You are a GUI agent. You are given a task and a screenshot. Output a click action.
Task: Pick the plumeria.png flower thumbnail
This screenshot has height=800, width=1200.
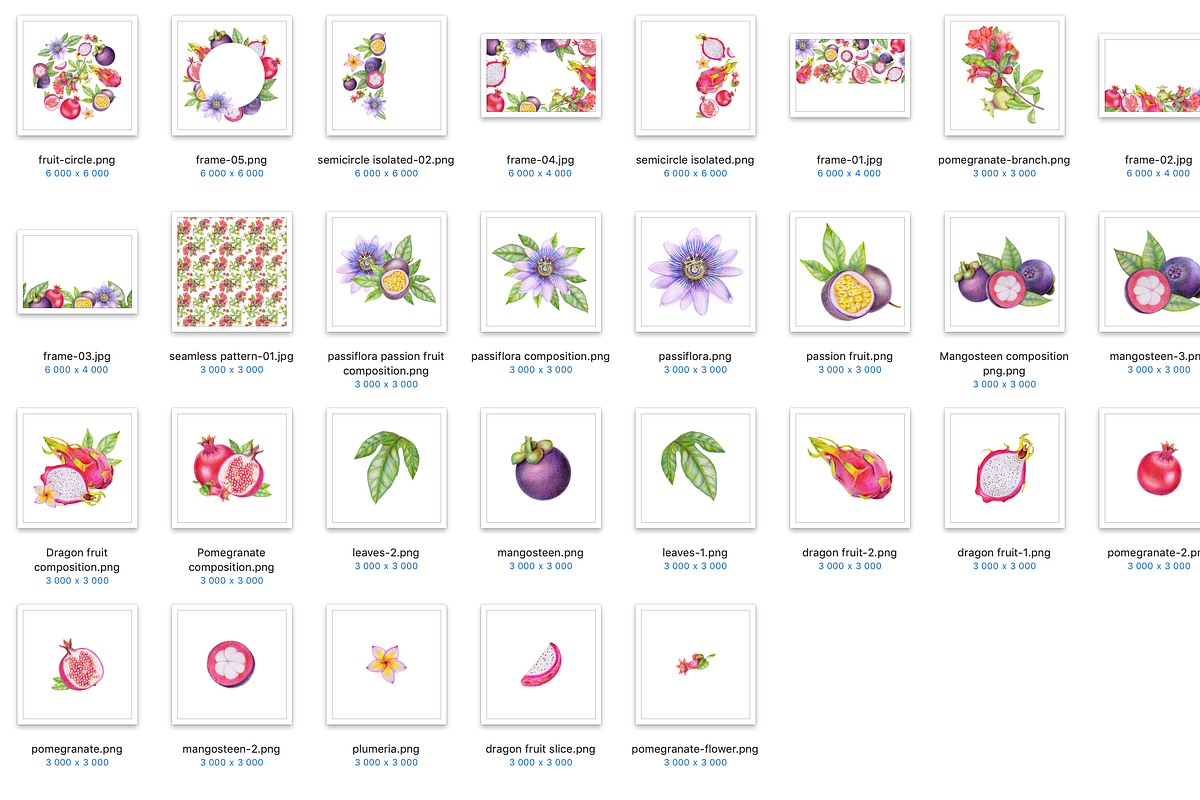click(386, 664)
